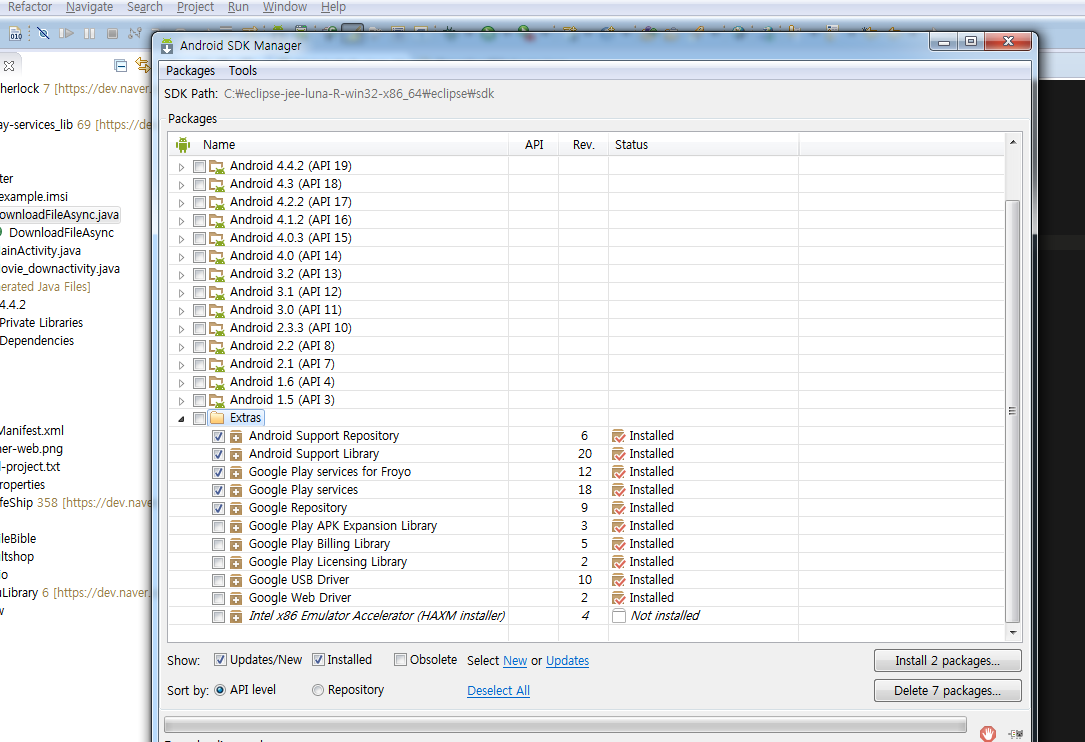Expand the Android 4.1.2 (API 16) node
Viewport: 1085px width, 742px height.
tap(181, 221)
